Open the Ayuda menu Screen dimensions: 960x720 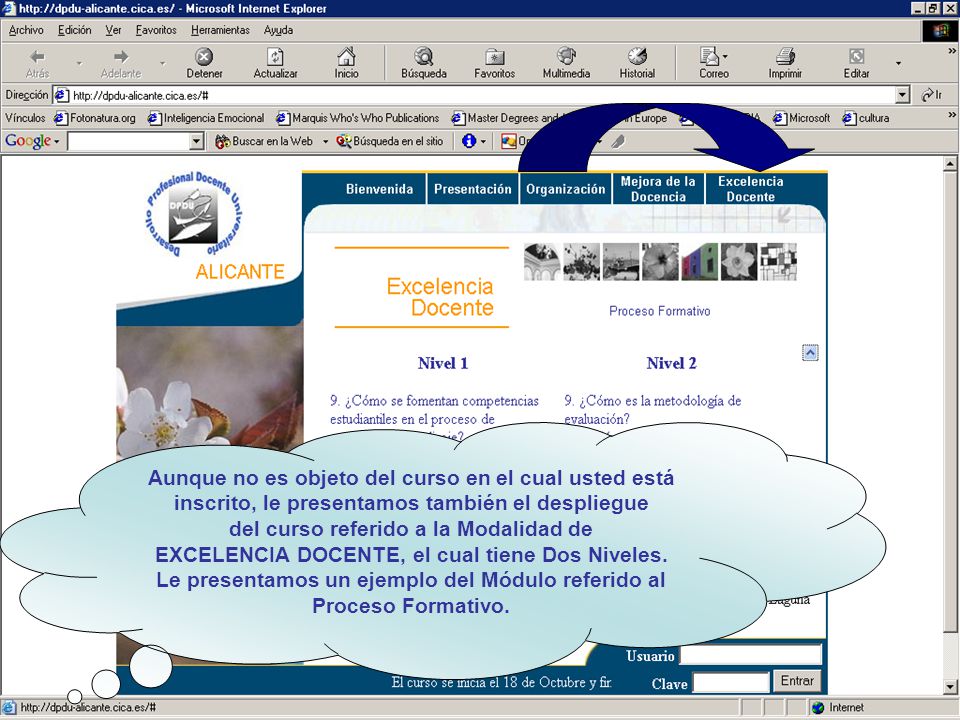point(278,30)
